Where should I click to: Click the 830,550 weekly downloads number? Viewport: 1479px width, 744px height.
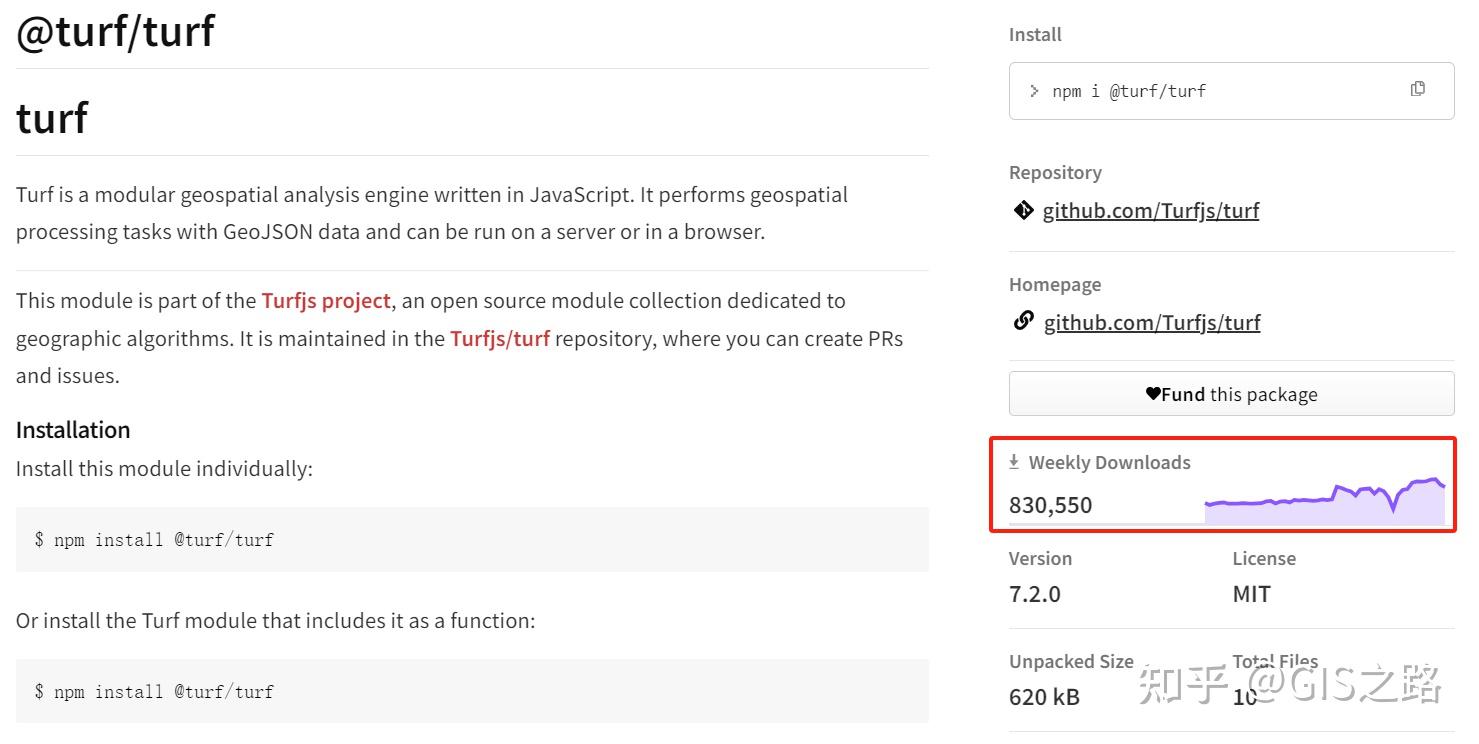(1051, 506)
